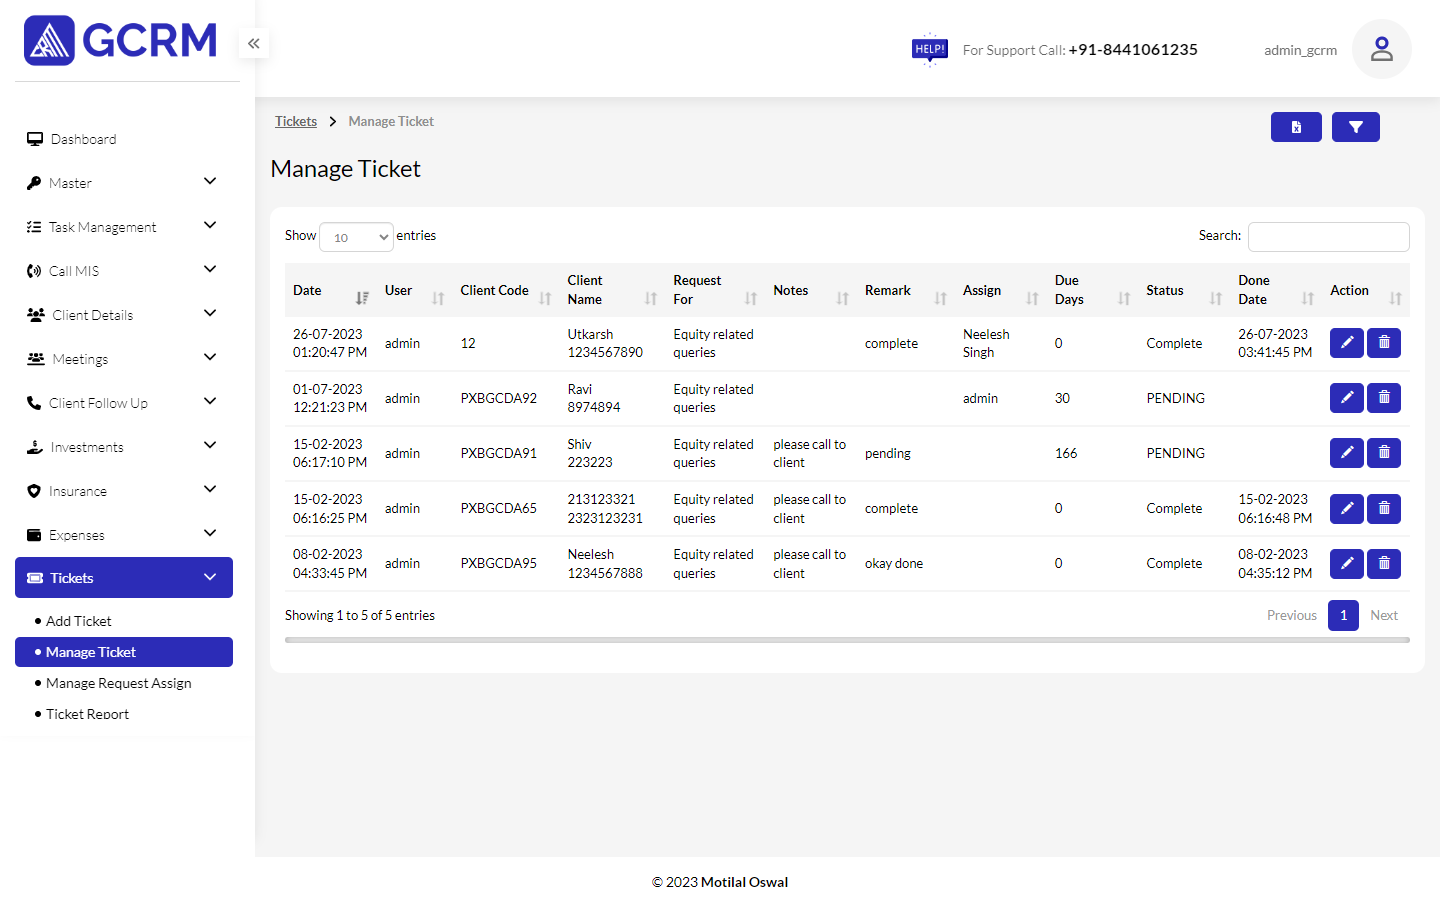The width and height of the screenshot is (1440, 907).
Task: Open the filter funnel button
Action: (x=1355, y=127)
